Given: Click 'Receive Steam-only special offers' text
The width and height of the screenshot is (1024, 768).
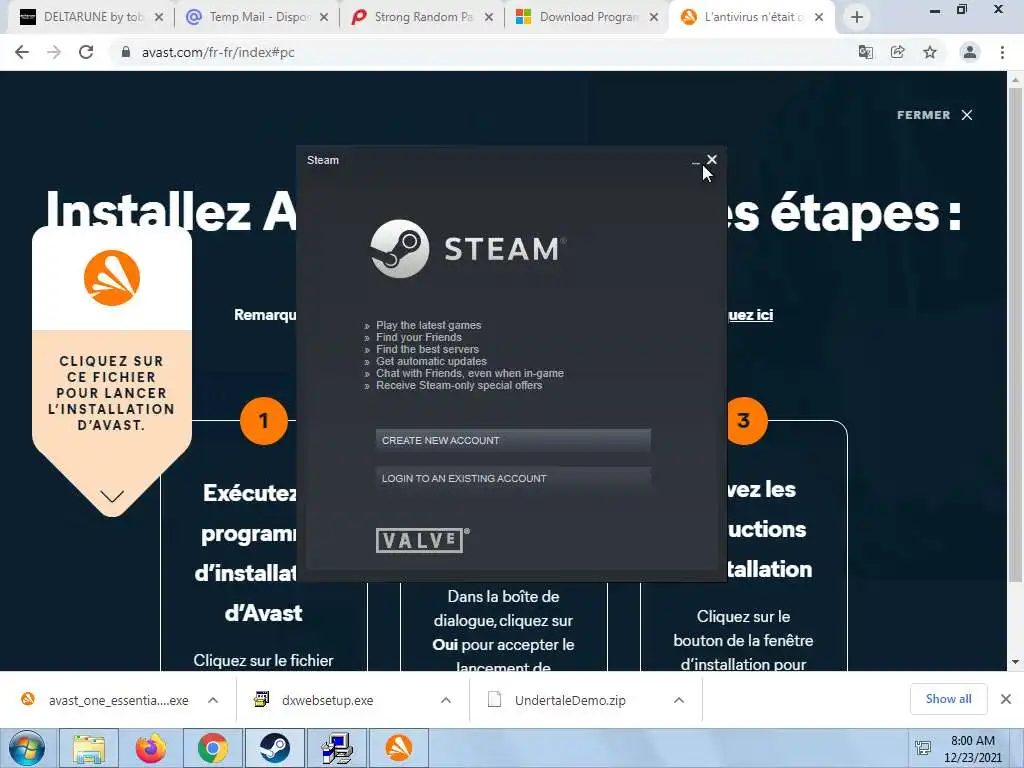Looking at the screenshot, I should click(x=459, y=385).
